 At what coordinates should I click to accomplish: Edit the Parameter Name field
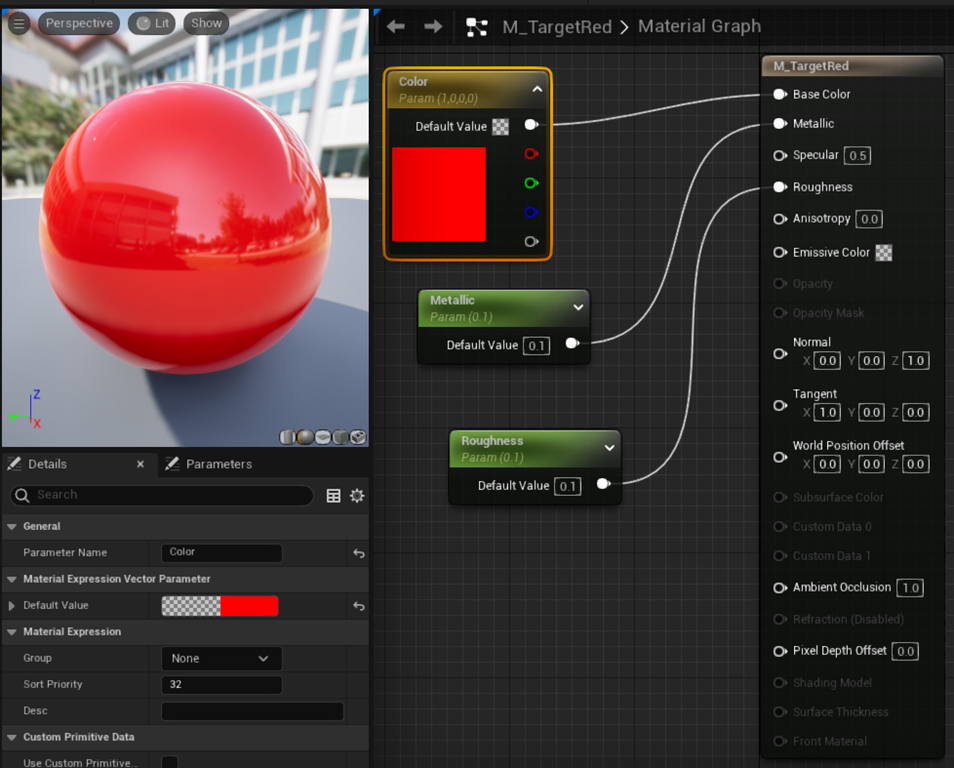pos(221,553)
